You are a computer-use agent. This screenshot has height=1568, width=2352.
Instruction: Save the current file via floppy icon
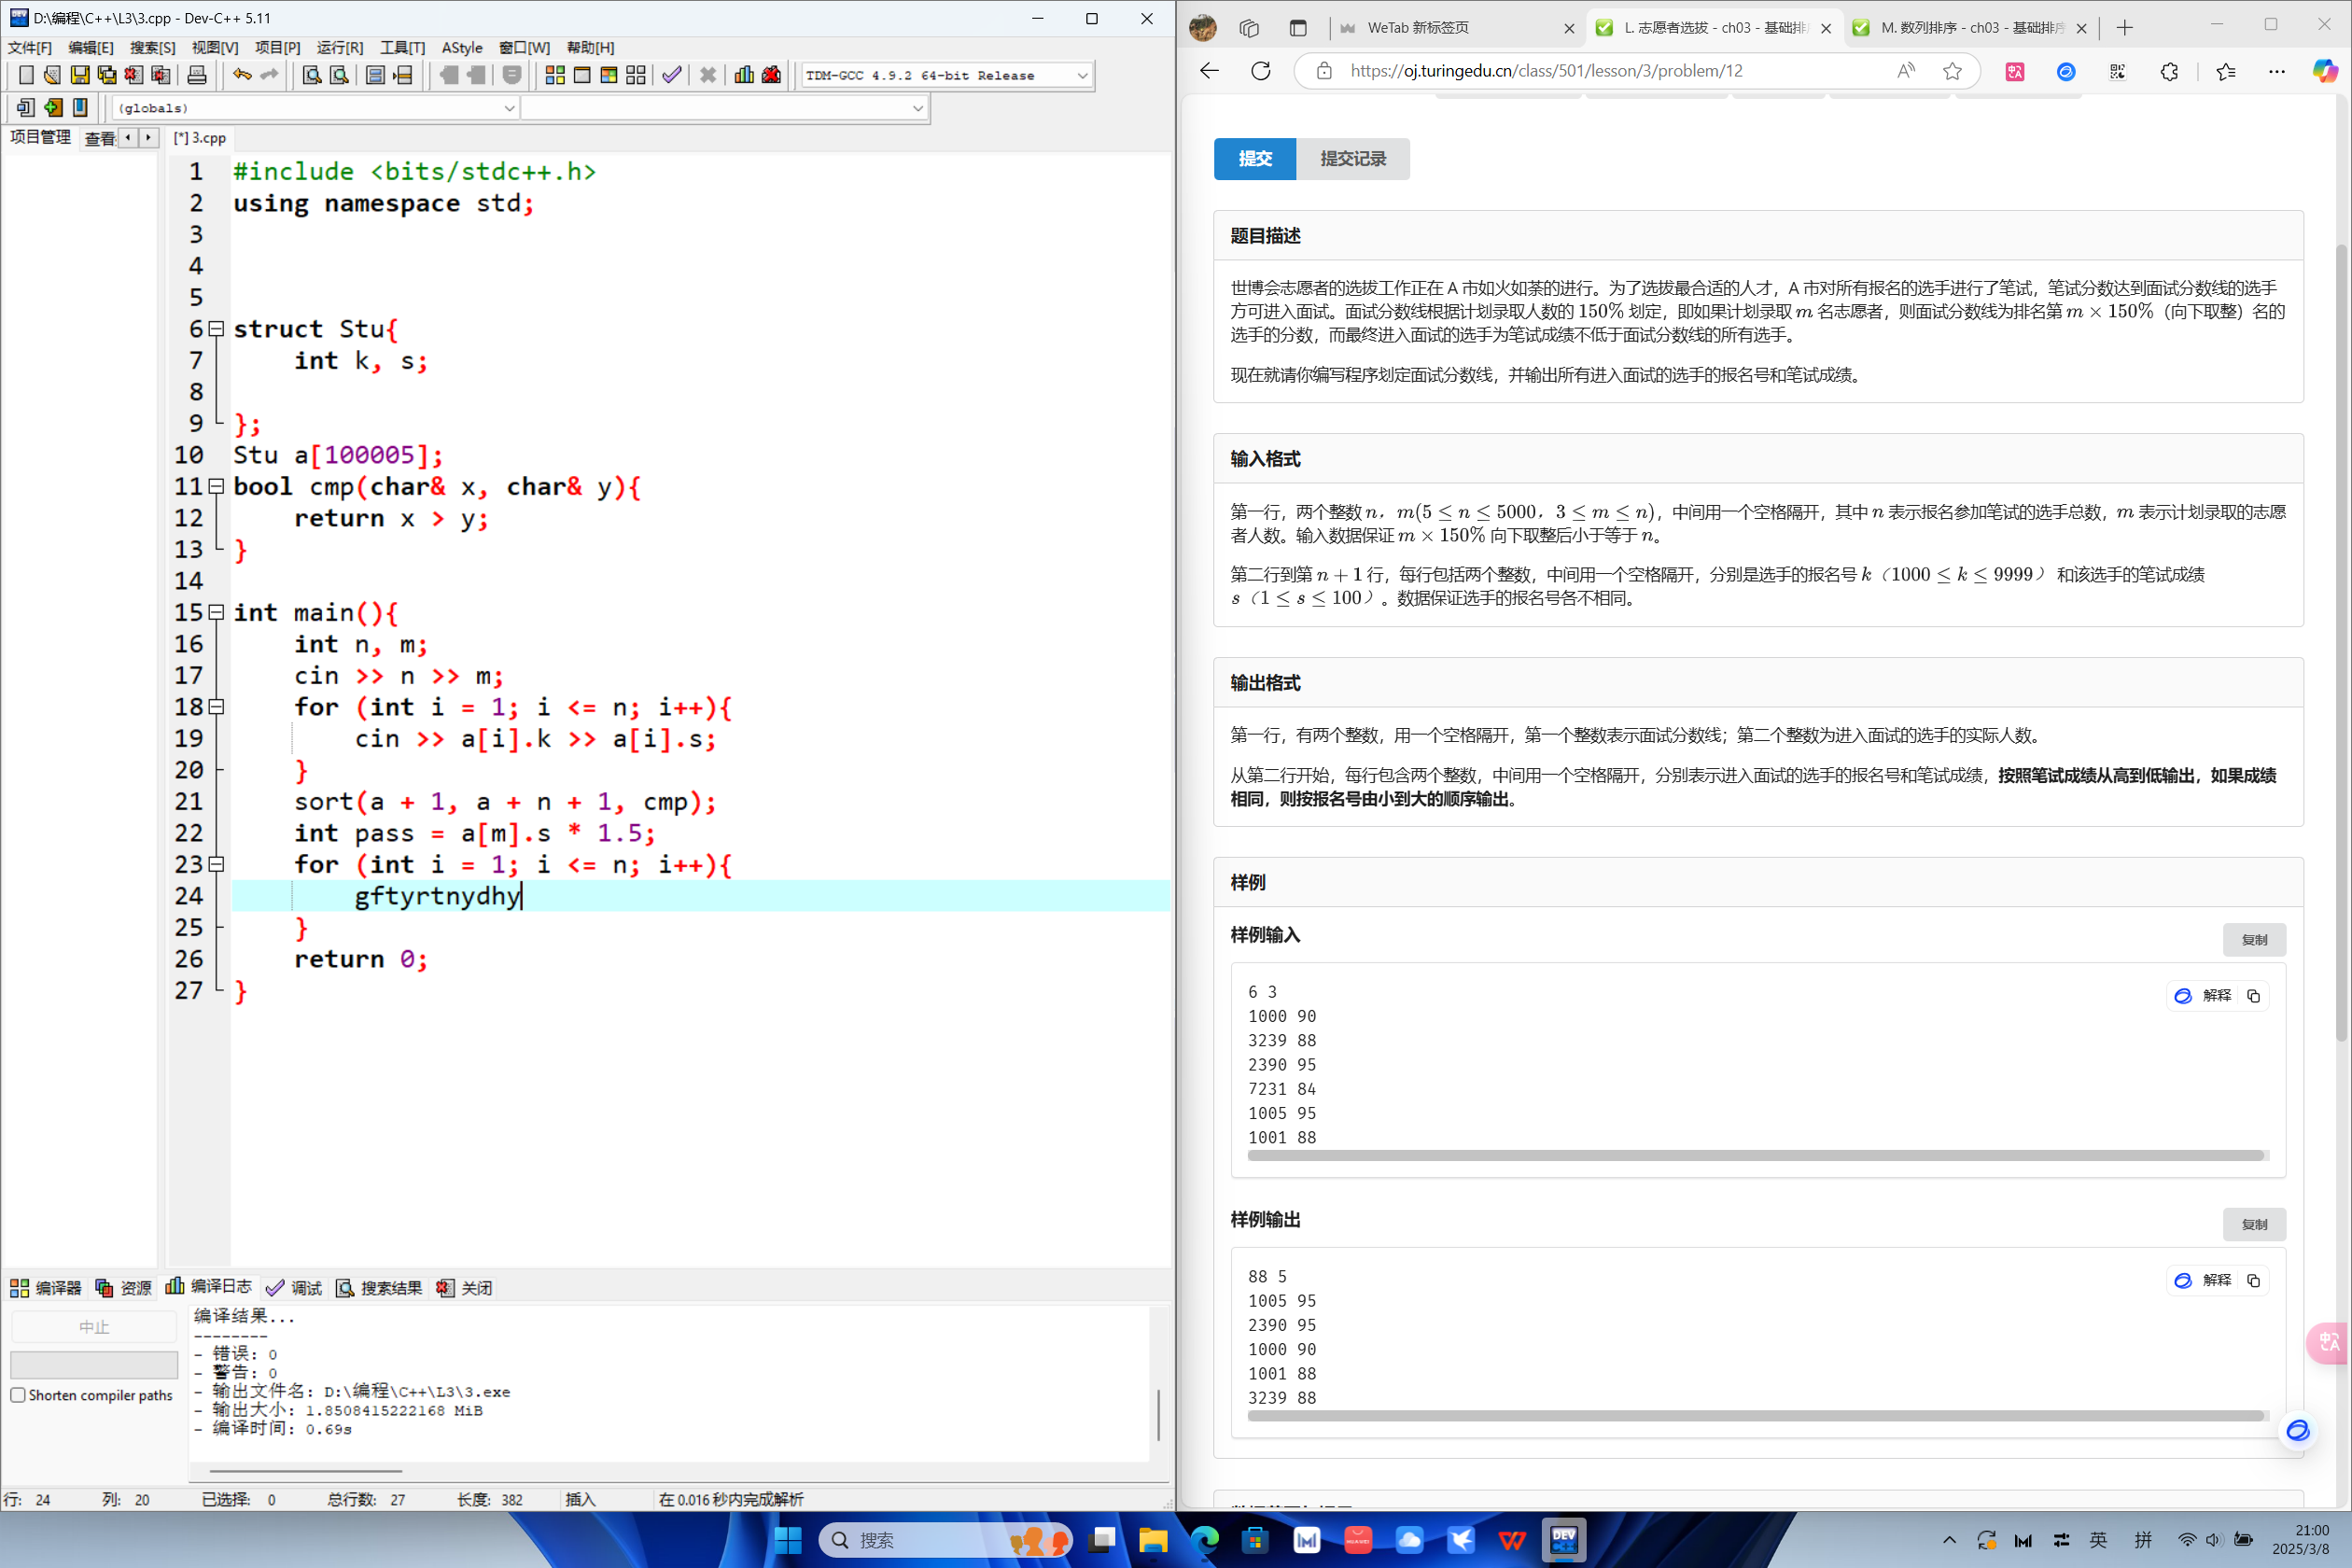(79, 75)
